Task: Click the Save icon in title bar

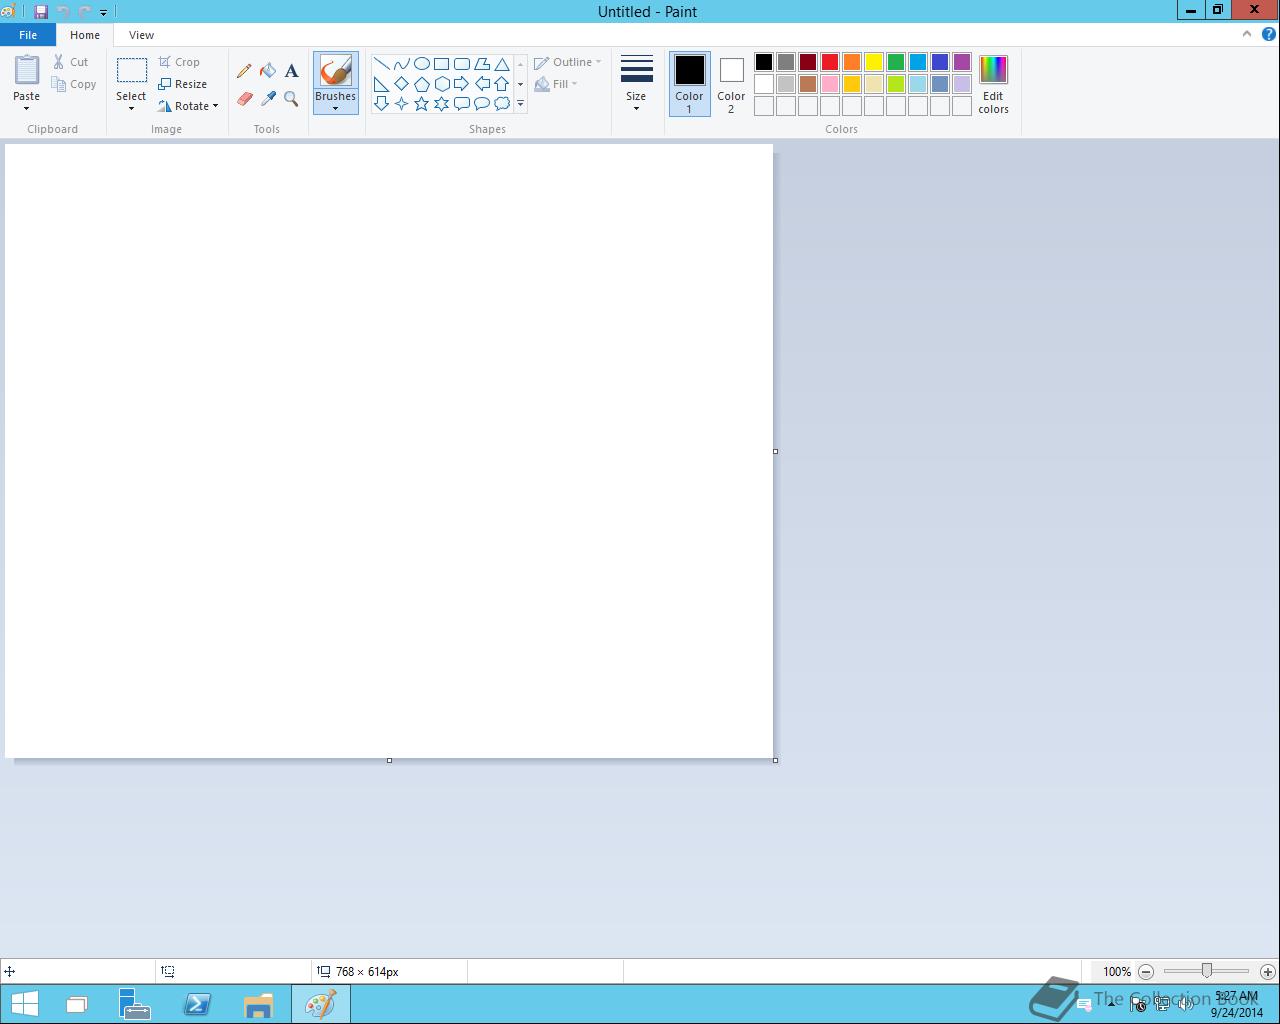Action: point(41,12)
